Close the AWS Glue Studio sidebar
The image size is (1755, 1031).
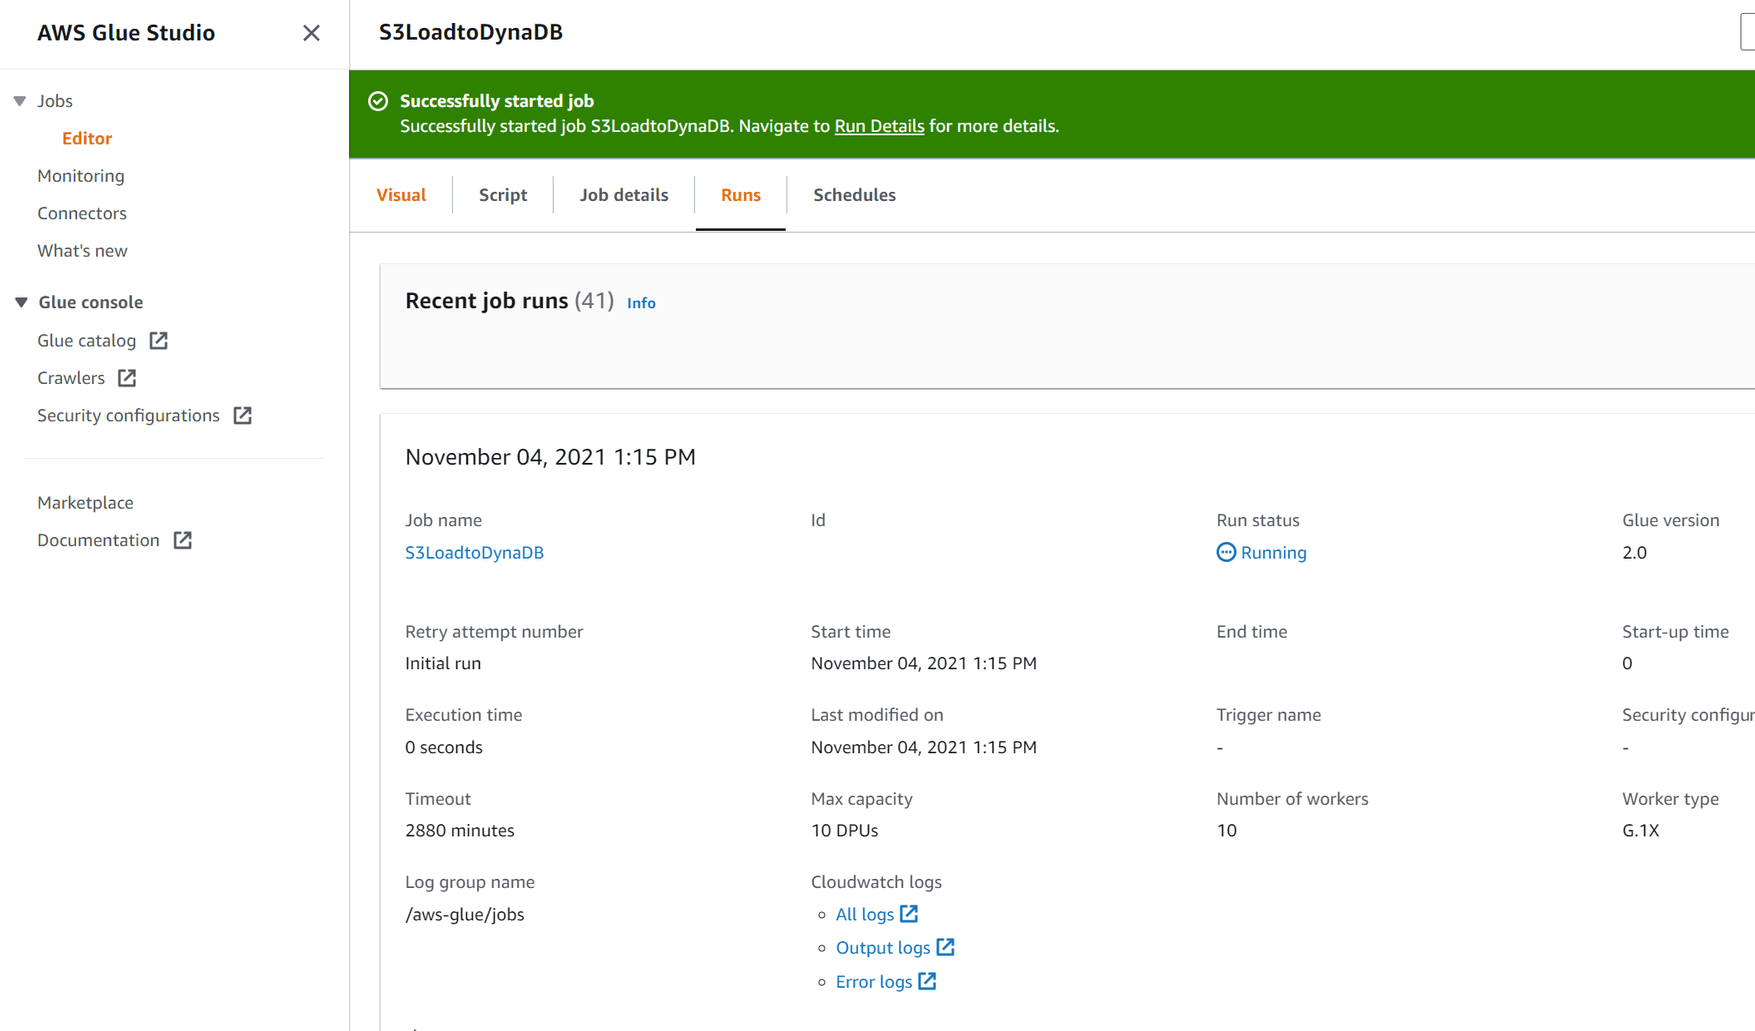click(x=311, y=33)
